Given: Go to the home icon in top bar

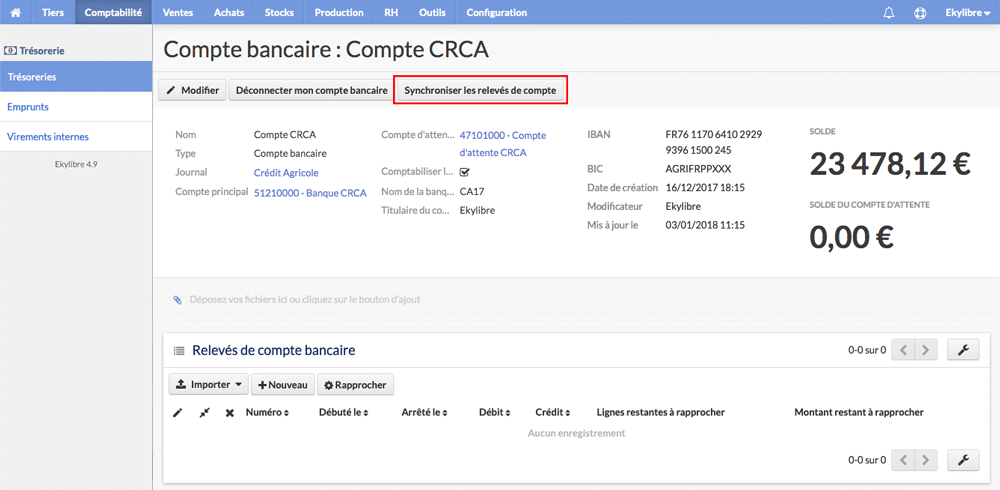Looking at the screenshot, I should point(16,12).
